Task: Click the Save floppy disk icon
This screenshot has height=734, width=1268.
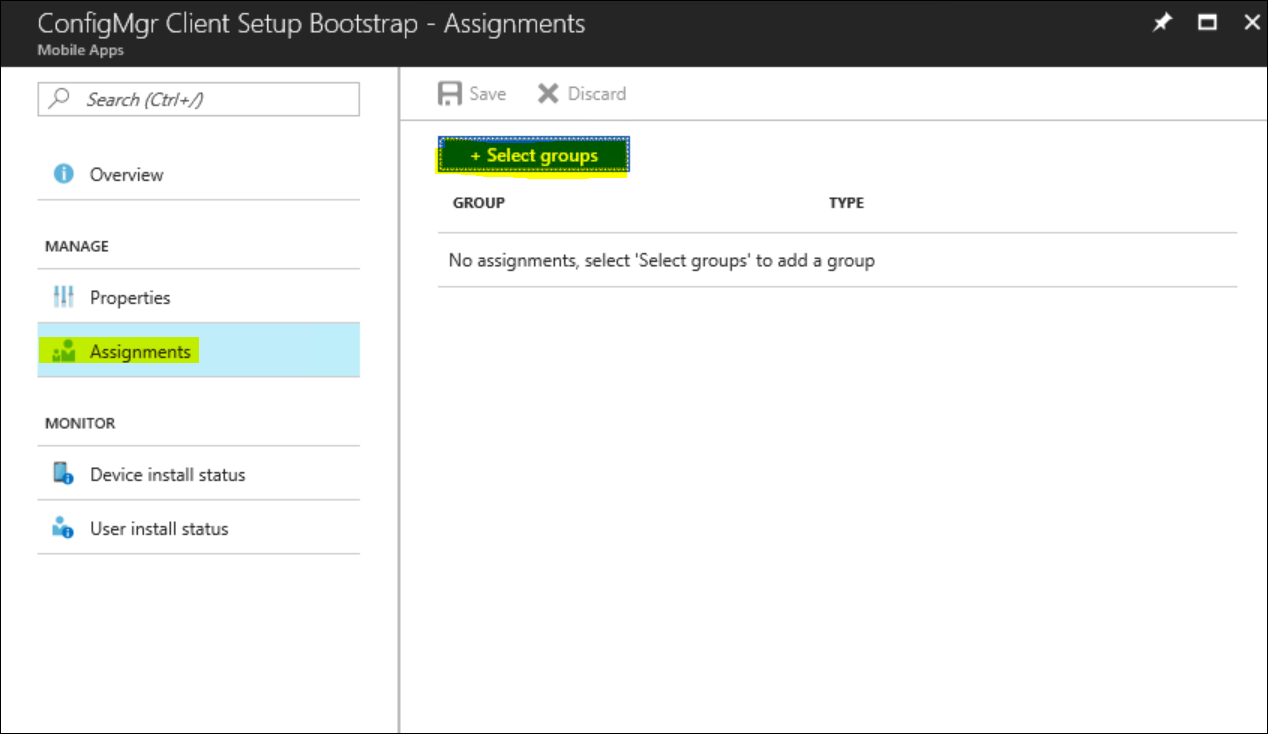Action: coord(450,94)
